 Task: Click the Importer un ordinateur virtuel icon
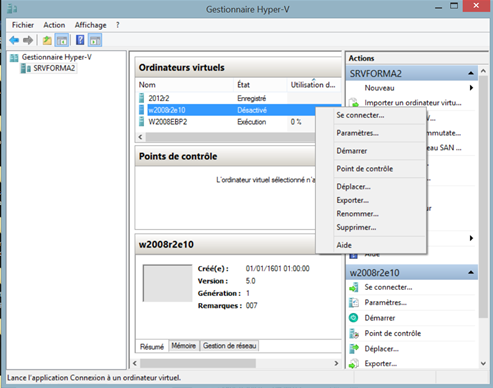pyautogui.click(x=354, y=103)
